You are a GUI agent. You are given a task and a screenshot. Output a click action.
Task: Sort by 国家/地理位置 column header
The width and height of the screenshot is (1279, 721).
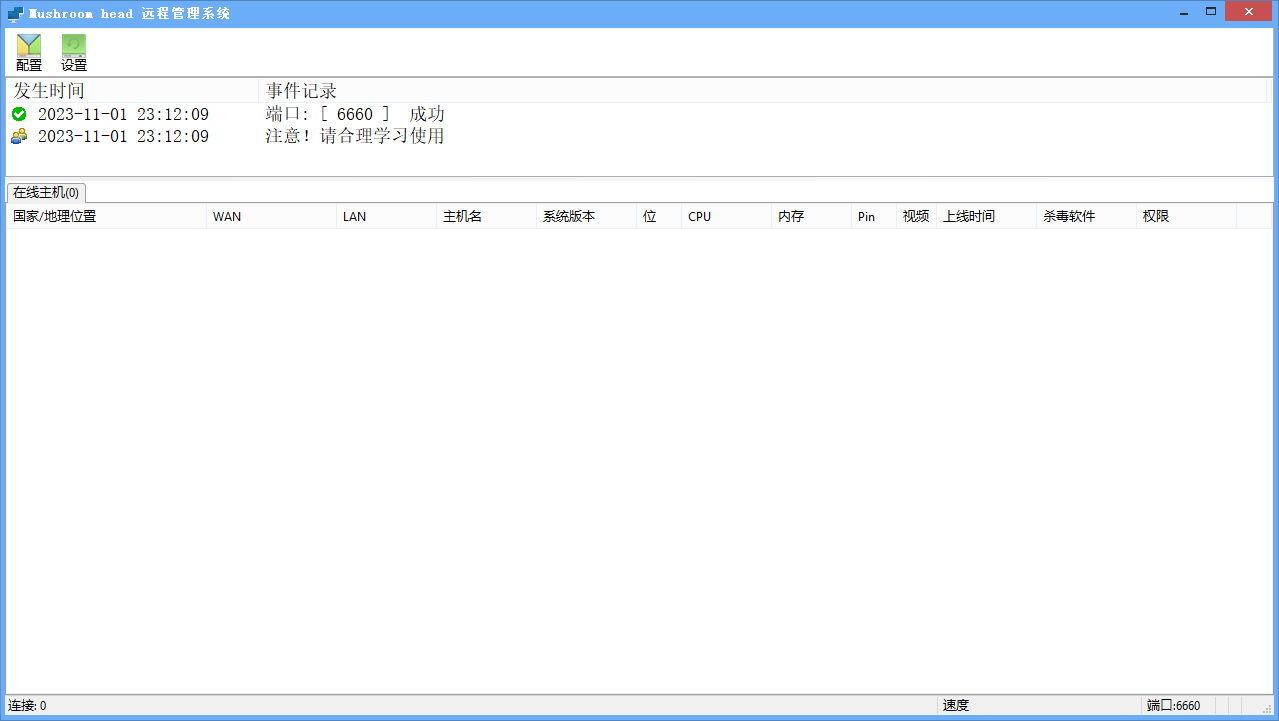point(55,216)
